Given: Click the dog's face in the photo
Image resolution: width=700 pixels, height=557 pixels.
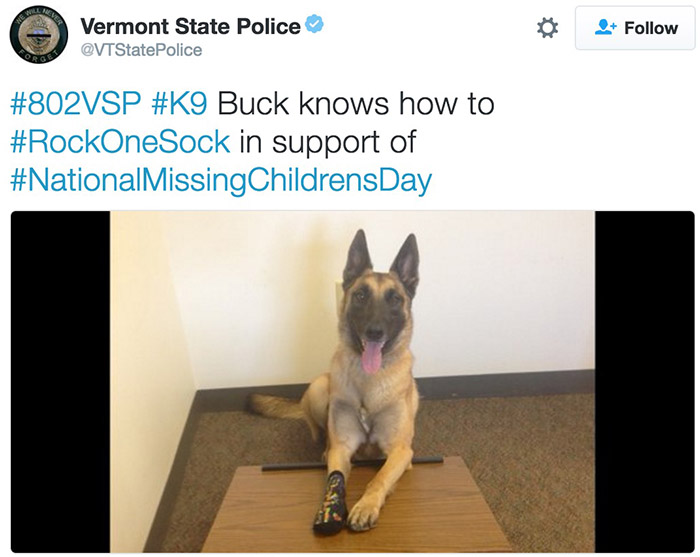Looking at the screenshot, I should coord(377,310).
